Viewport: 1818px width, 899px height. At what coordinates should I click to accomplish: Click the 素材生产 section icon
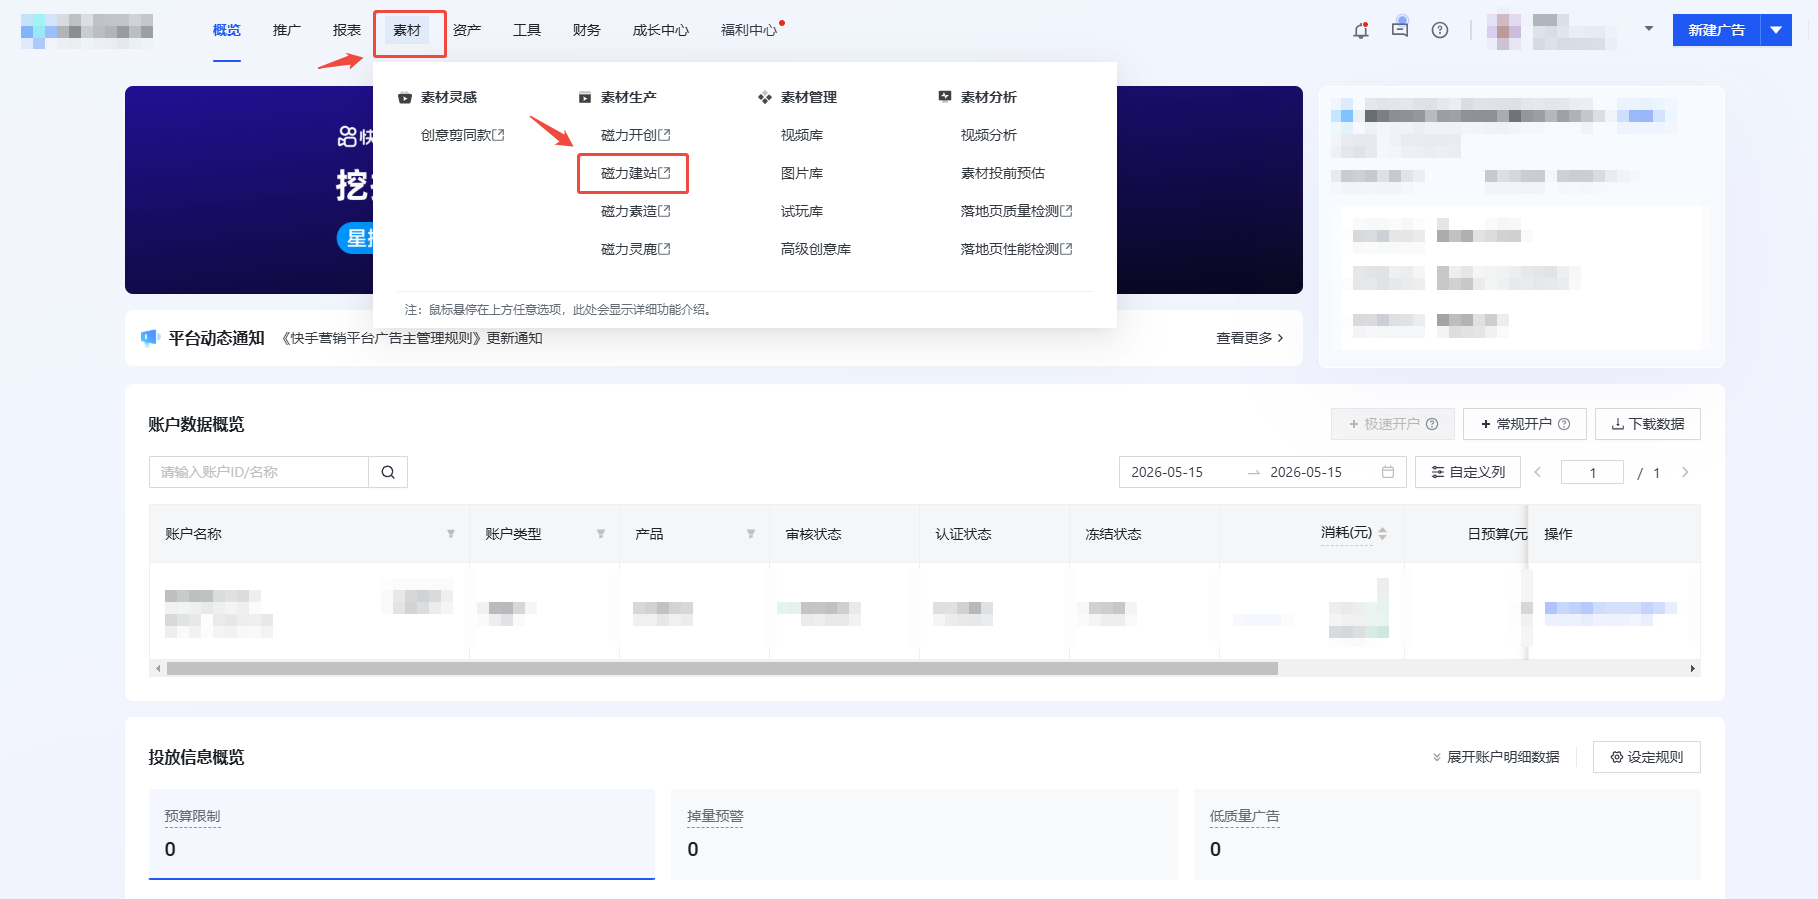[x=585, y=97]
